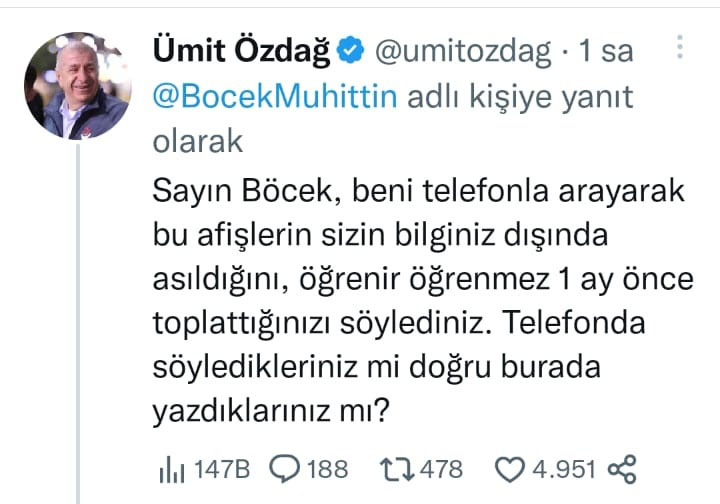
Task: Open the three-dot more options menu
Action: pos(680,48)
